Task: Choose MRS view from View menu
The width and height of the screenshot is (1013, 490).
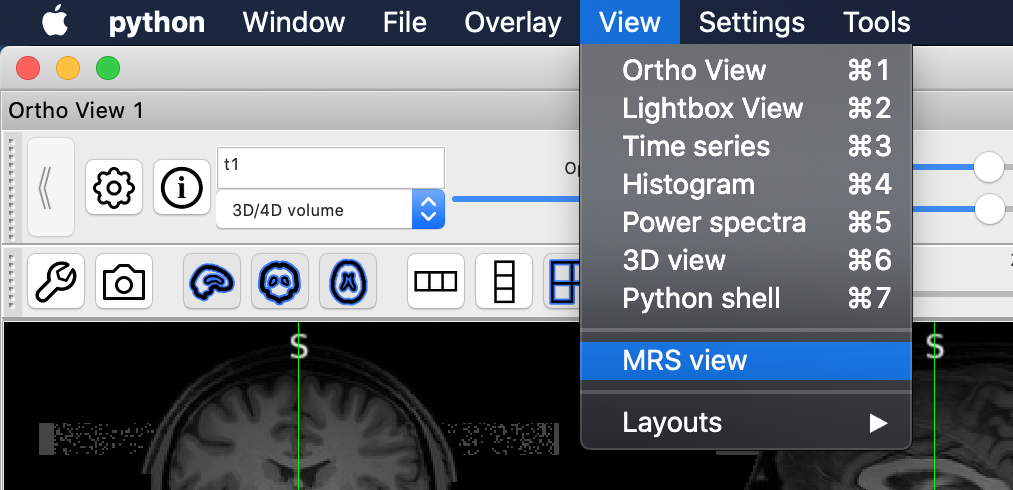Action: coord(745,361)
